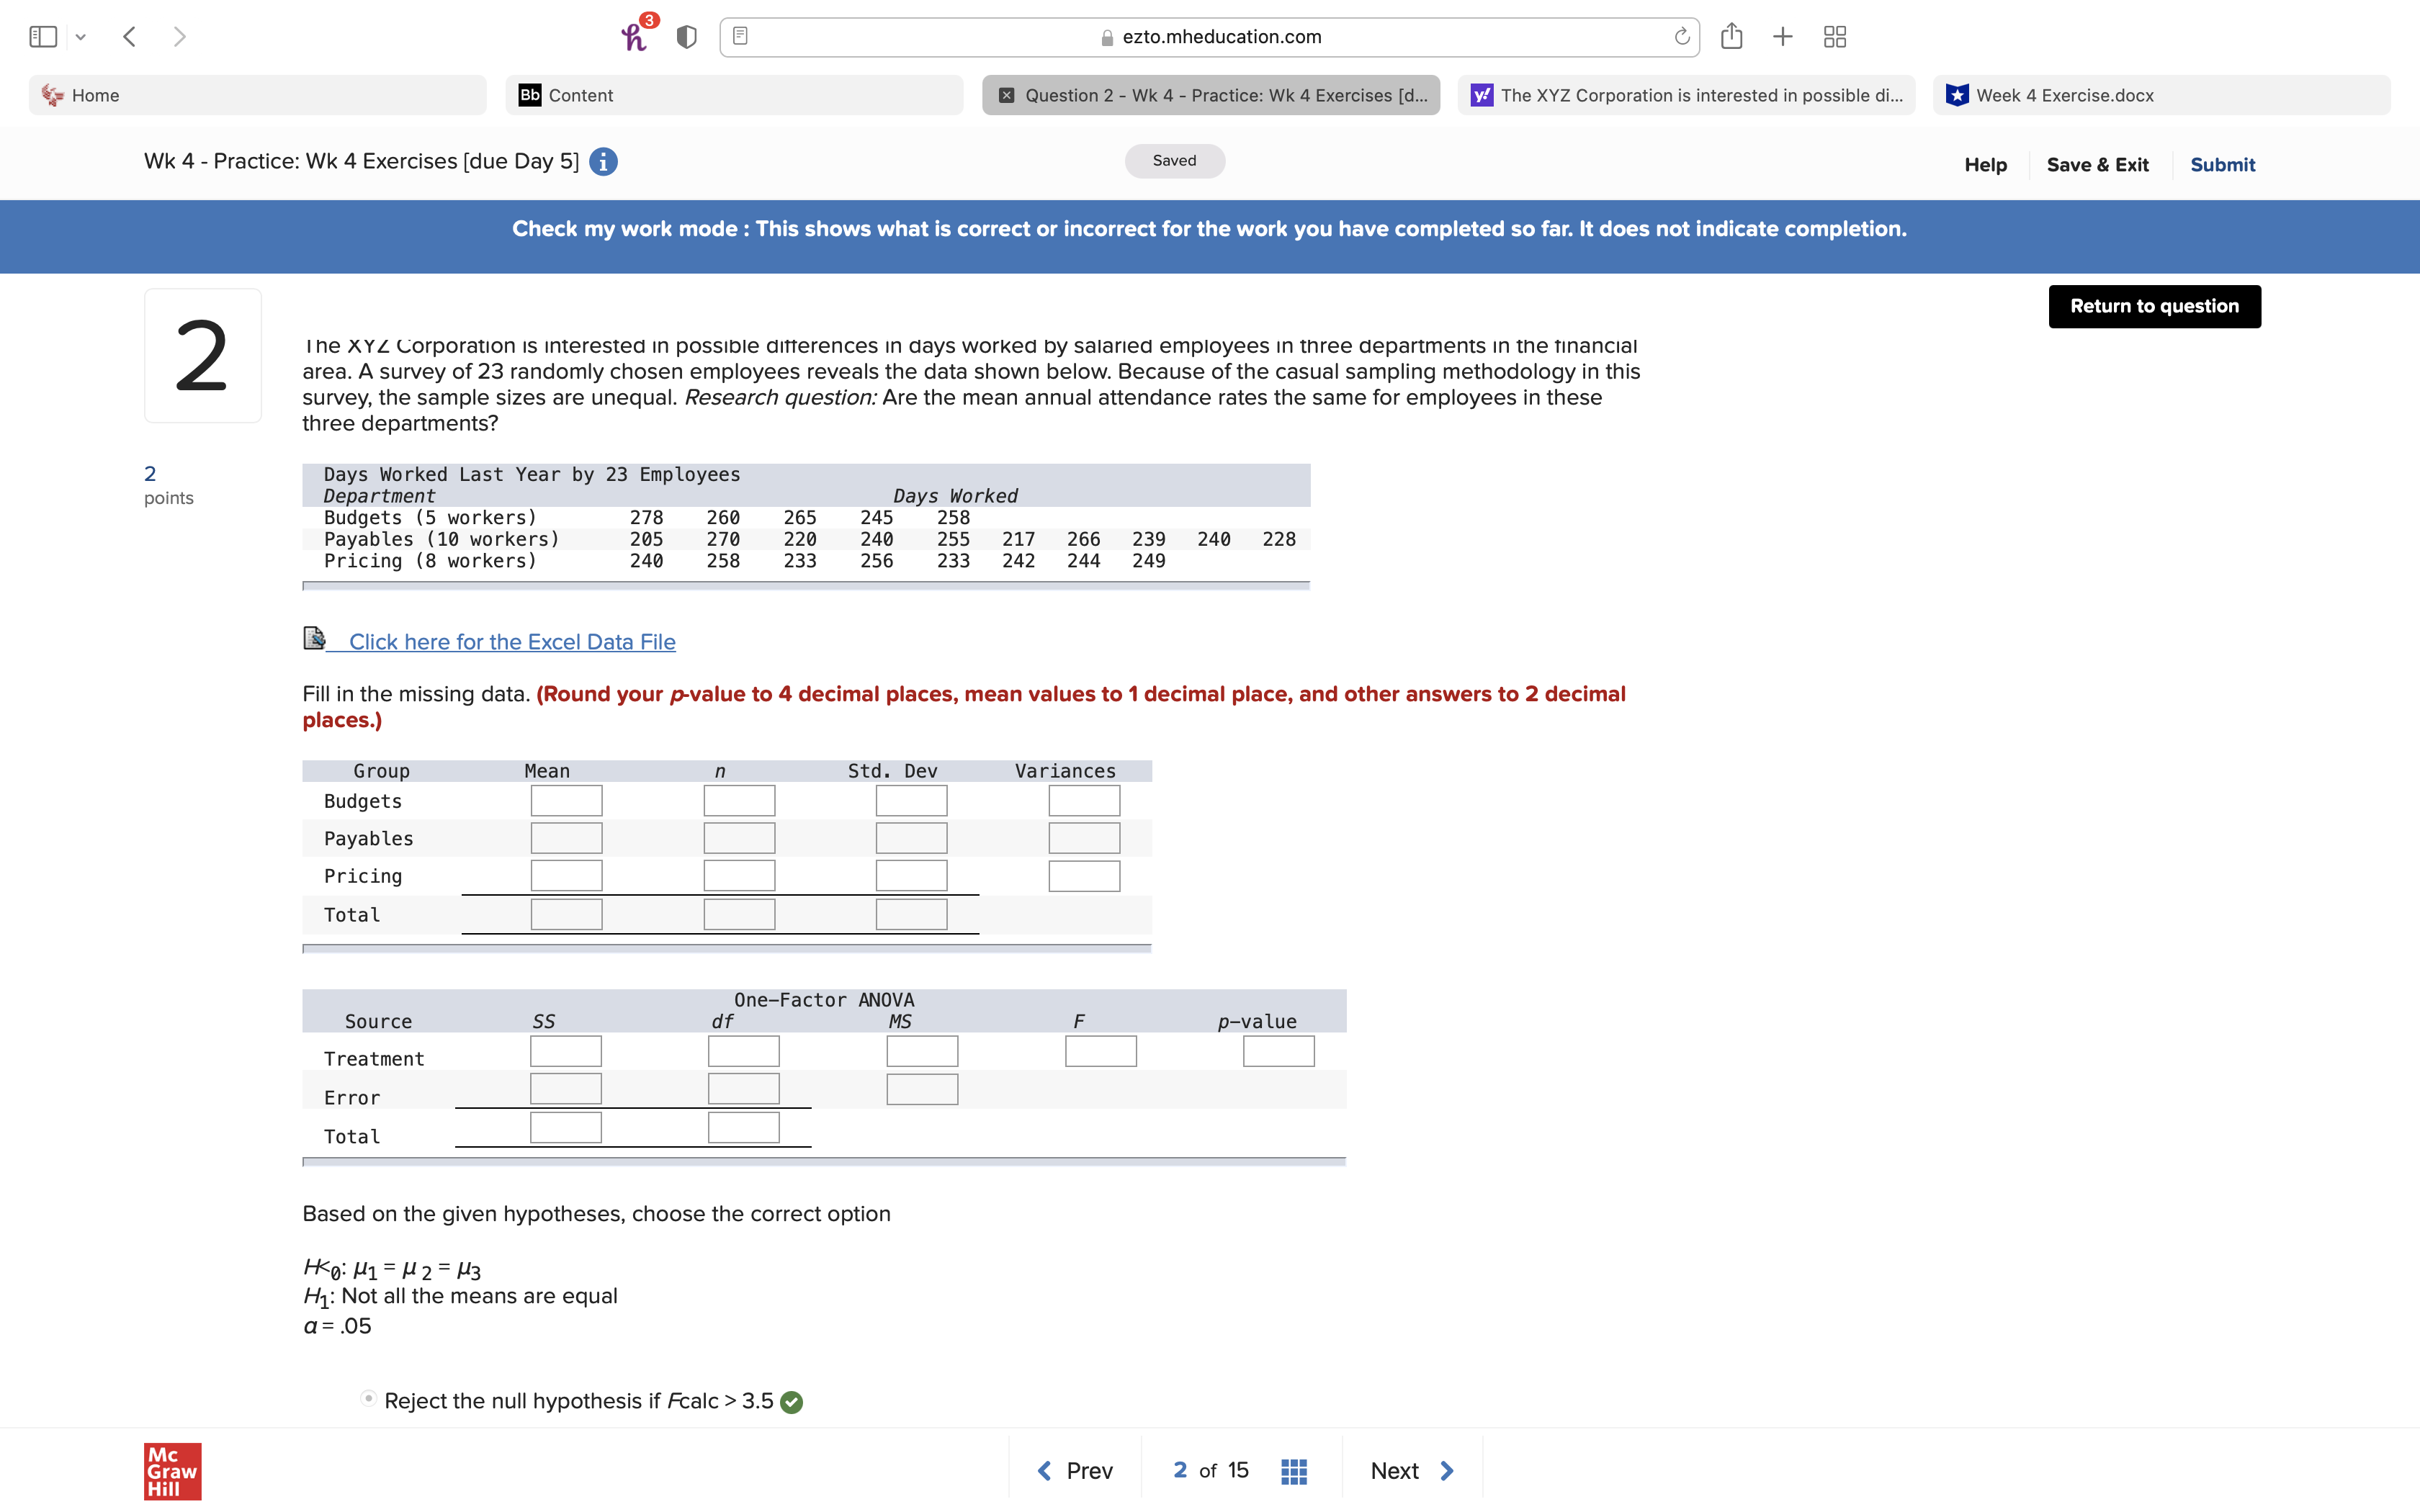
Task: Reload the ezto.mheducation.com page
Action: (x=1681, y=36)
